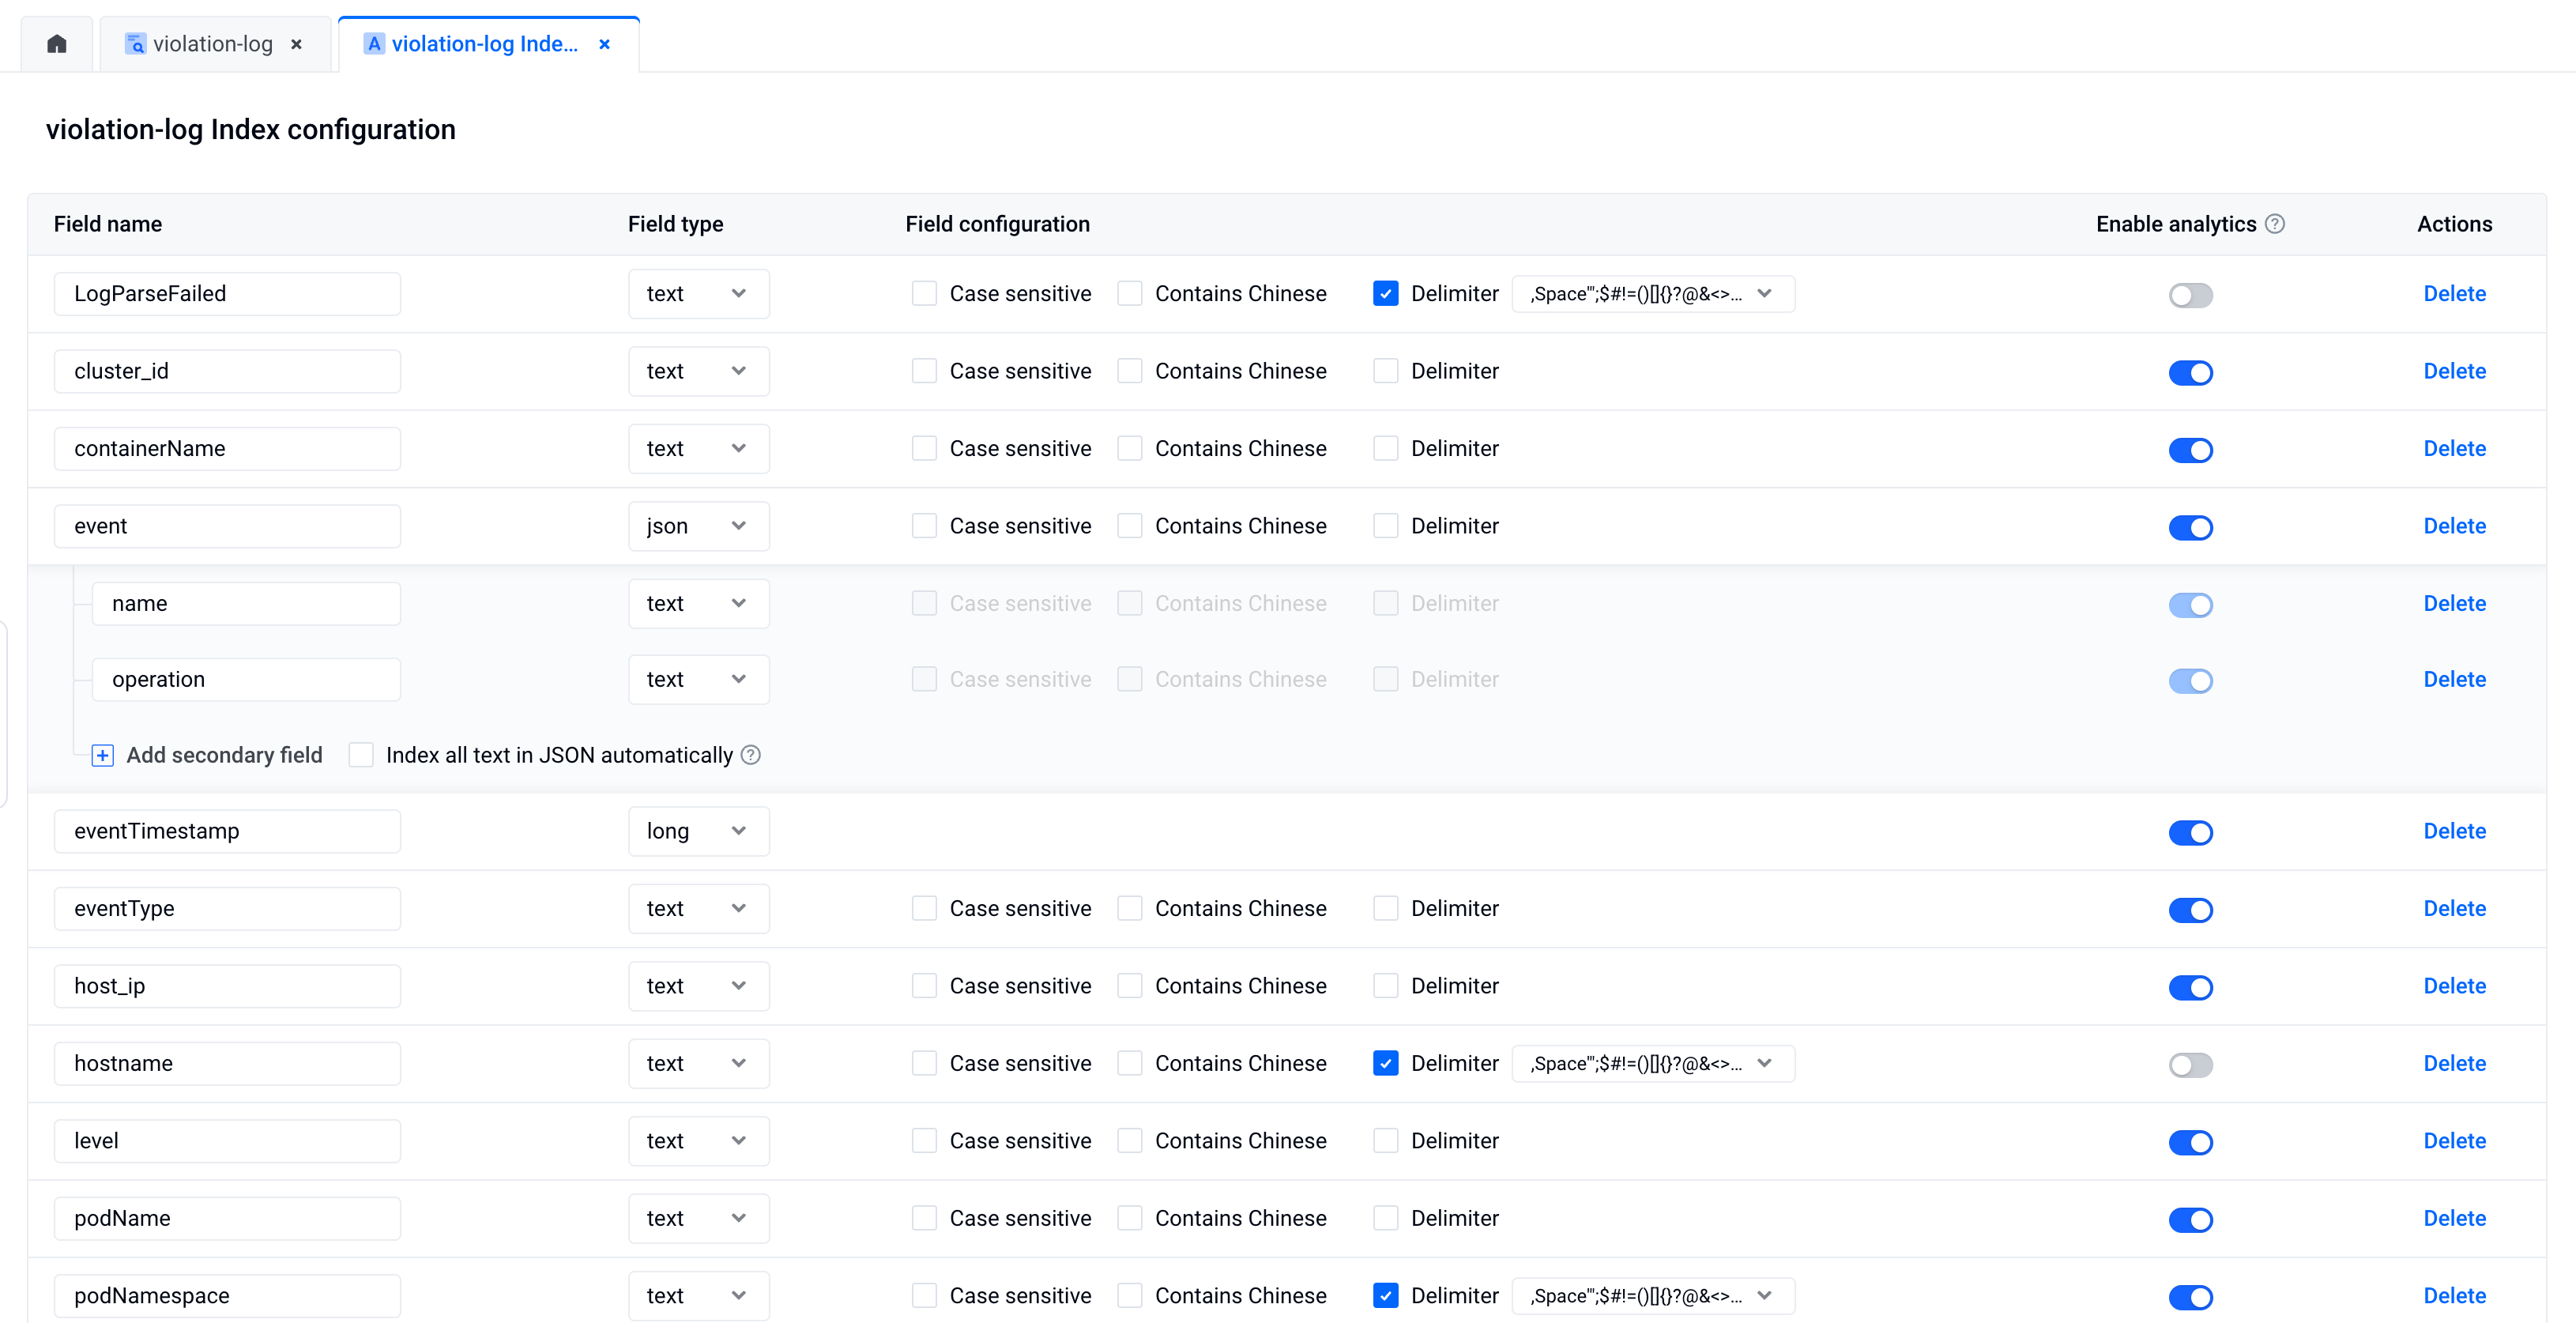Check Index all text in JSON automatically
Image resolution: width=2576 pixels, height=1323 pixels.
(361, 755)
